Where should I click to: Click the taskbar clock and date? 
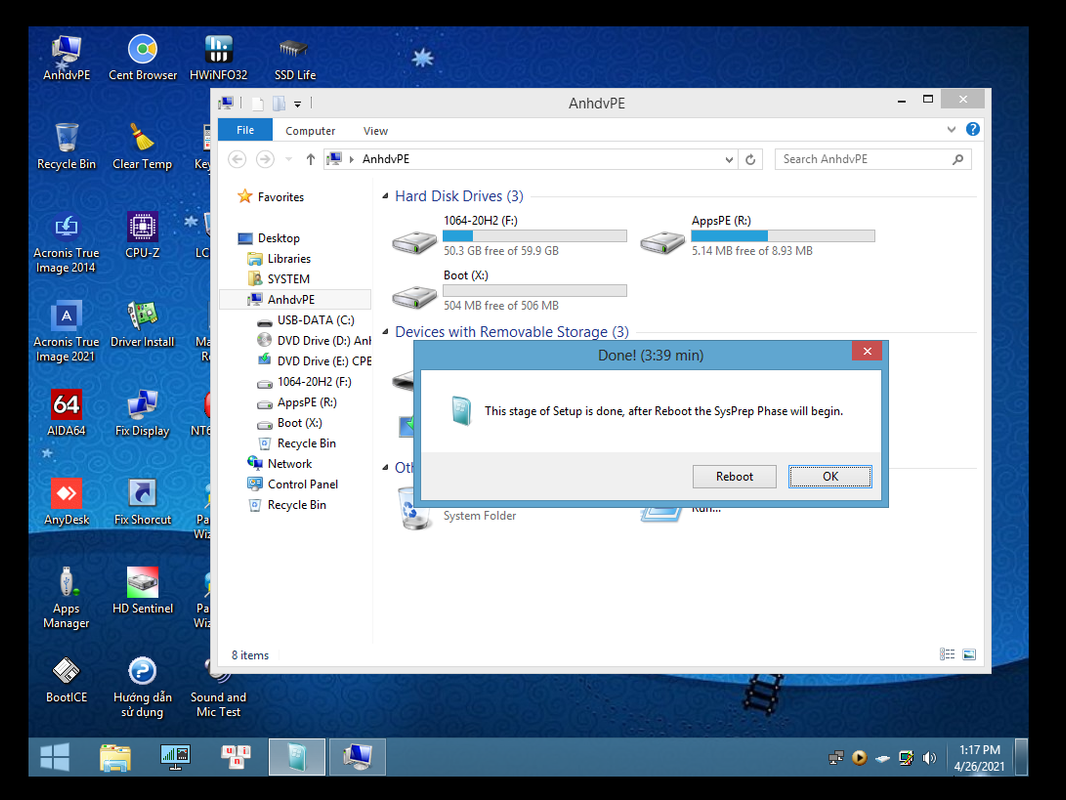[x=979, y=758]
